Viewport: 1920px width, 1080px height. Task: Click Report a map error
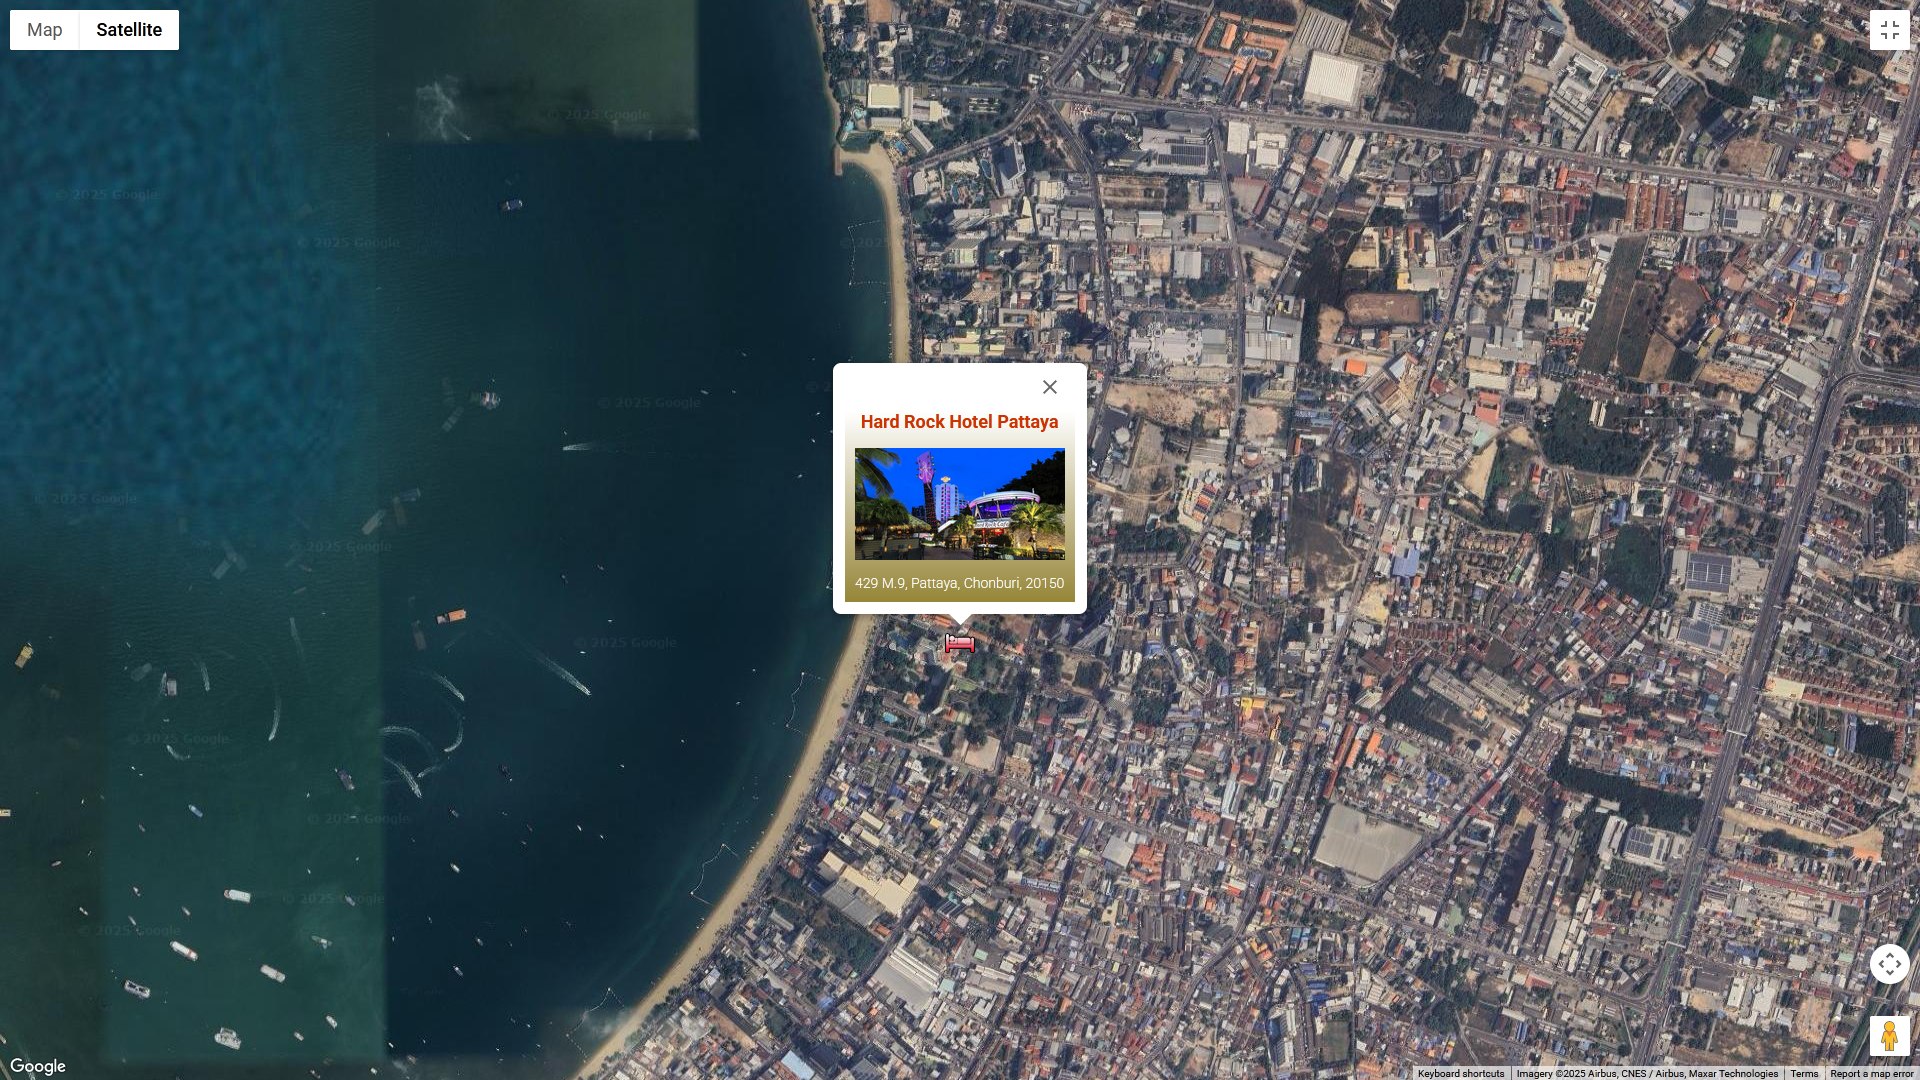tap(1871, 1073)
